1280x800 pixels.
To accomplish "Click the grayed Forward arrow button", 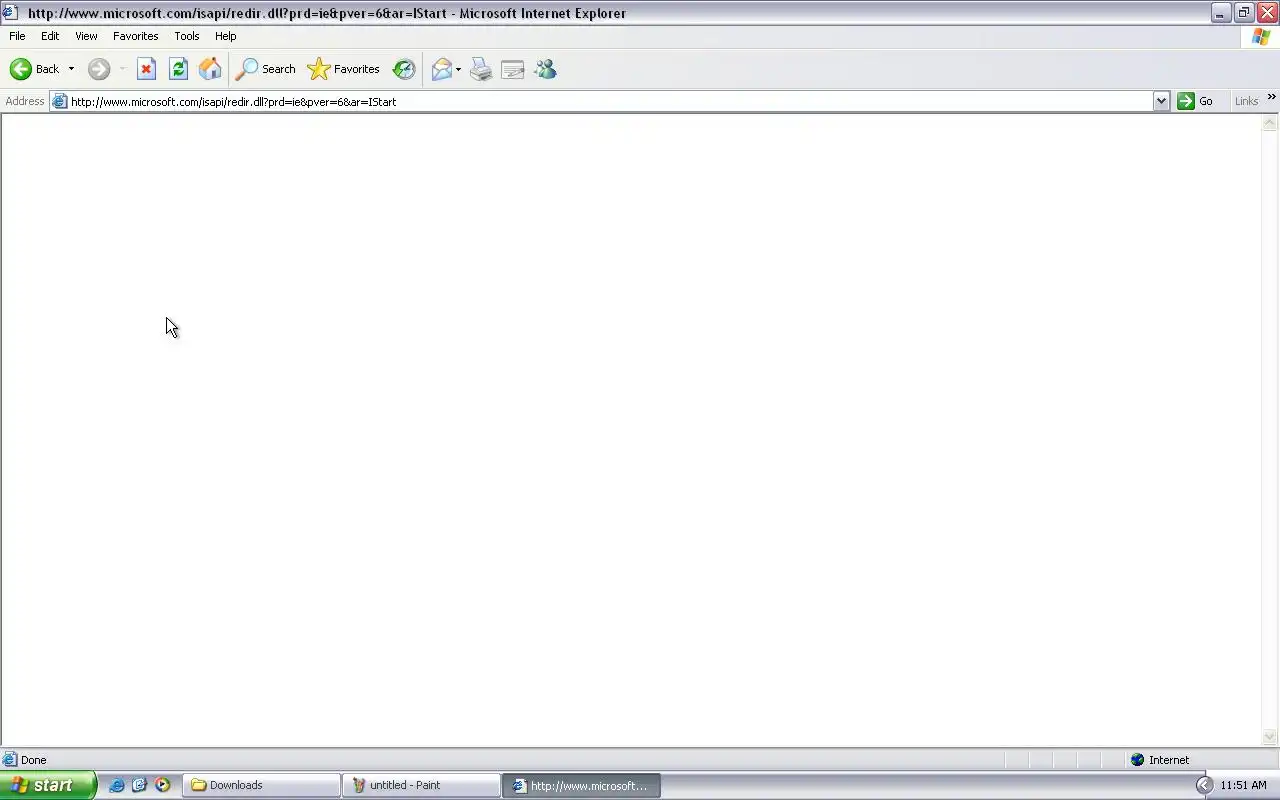I will [x=98, y=69].
